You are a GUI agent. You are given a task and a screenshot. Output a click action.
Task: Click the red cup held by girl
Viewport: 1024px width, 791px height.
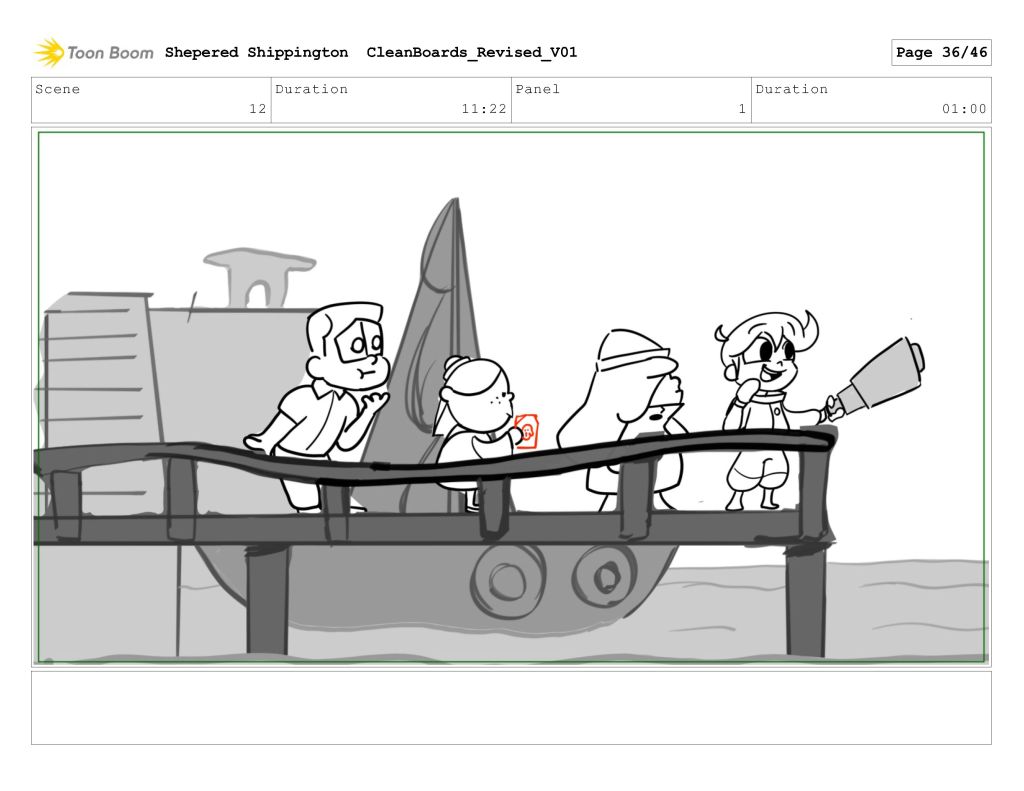pyautogui.click(x=527, y=431)
